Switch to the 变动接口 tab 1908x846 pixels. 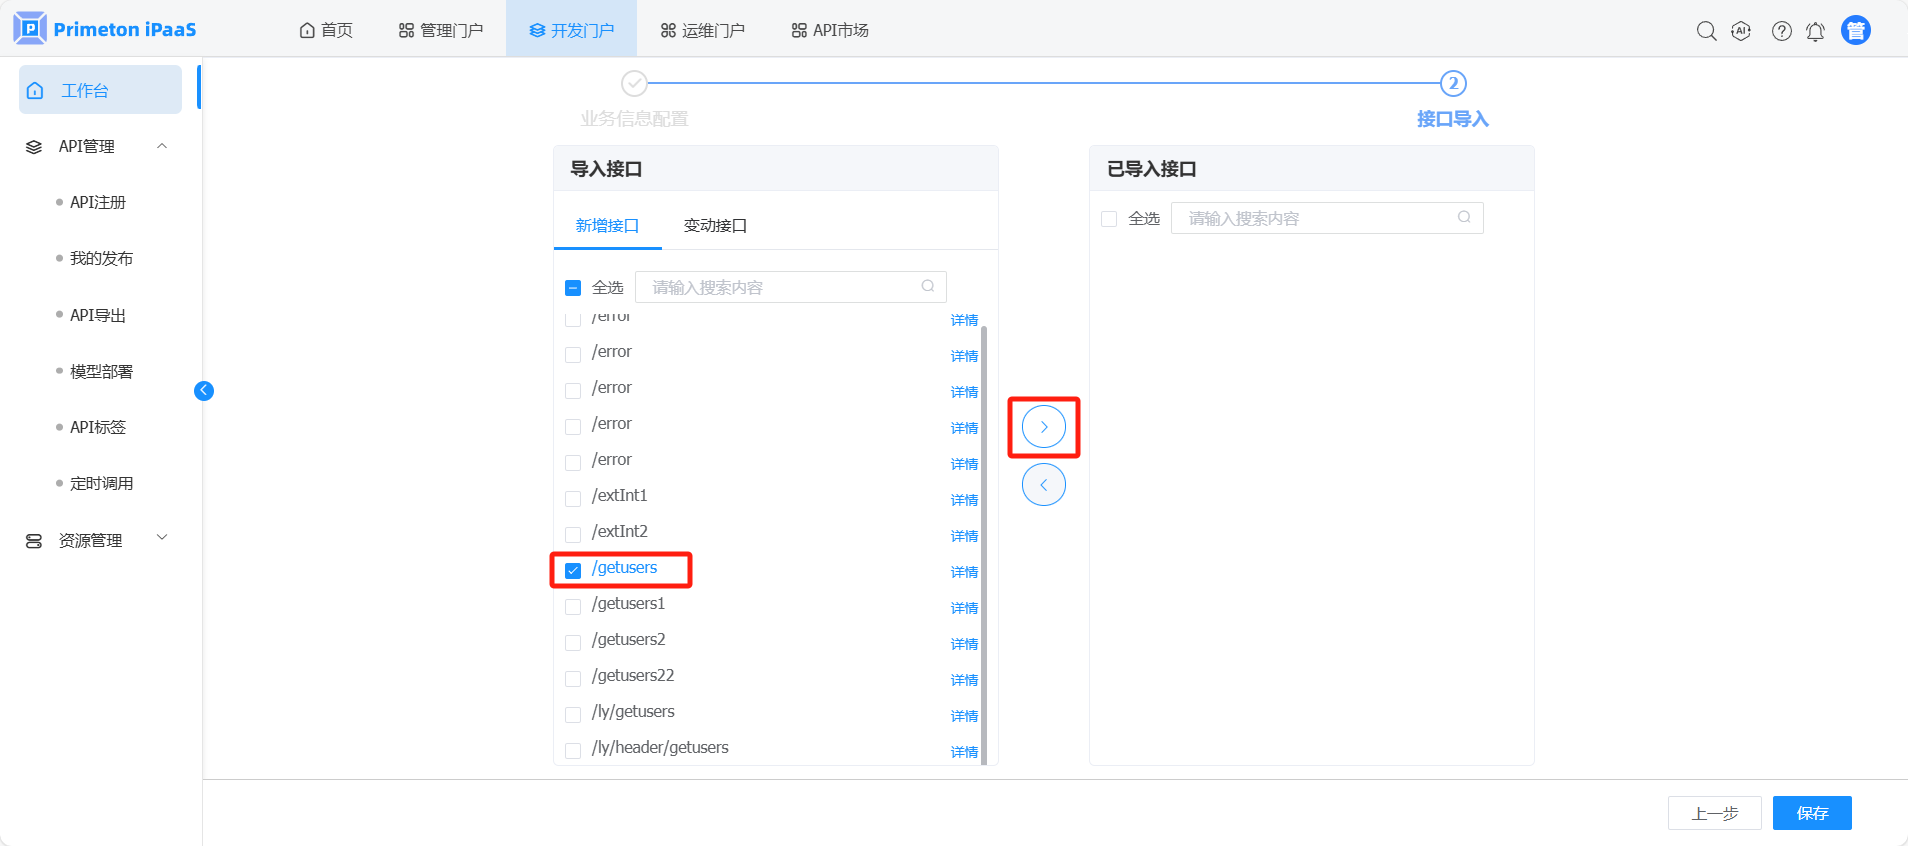coord(715,226)
